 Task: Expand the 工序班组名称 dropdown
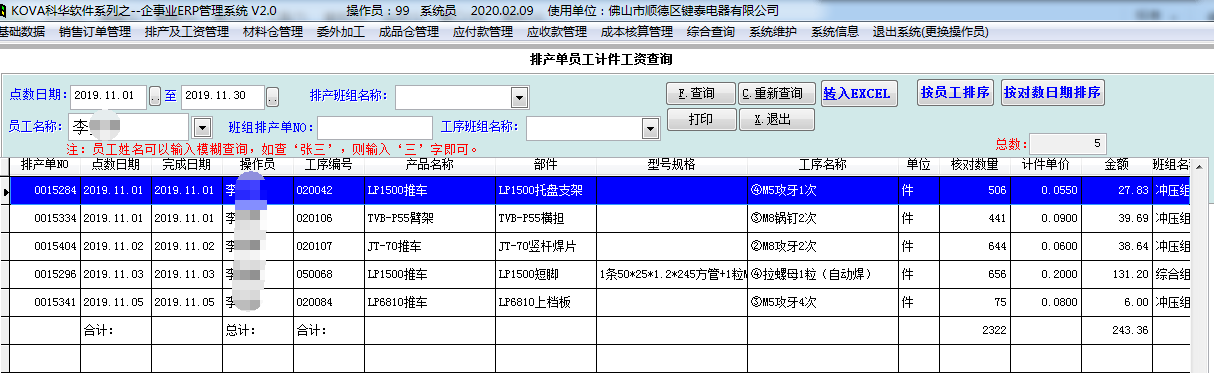pos(649,128)
